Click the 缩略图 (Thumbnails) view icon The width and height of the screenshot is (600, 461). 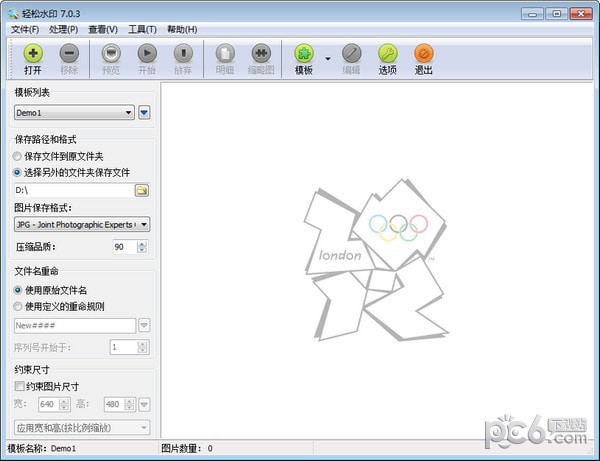261,53
